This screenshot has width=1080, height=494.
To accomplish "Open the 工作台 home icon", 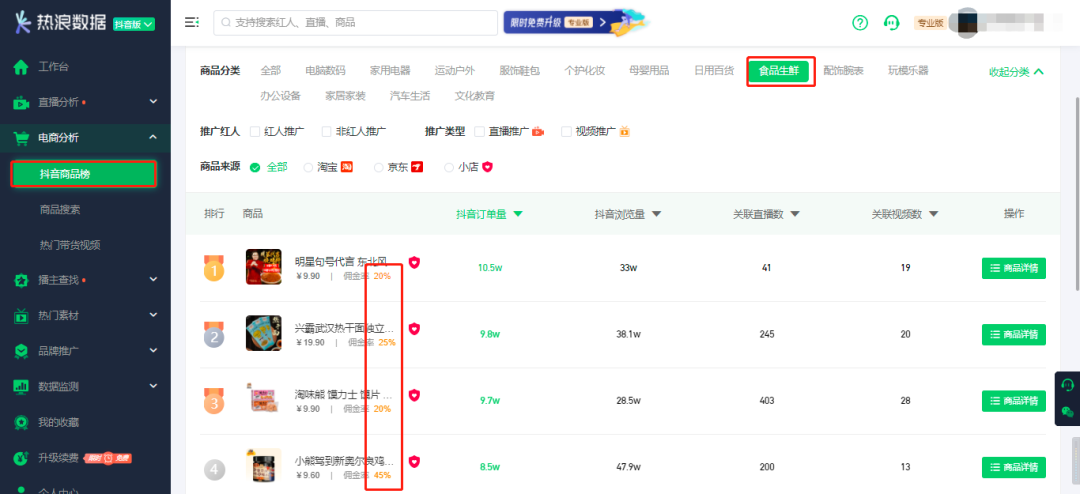I will pyautogui.click(x=21, y=68).
